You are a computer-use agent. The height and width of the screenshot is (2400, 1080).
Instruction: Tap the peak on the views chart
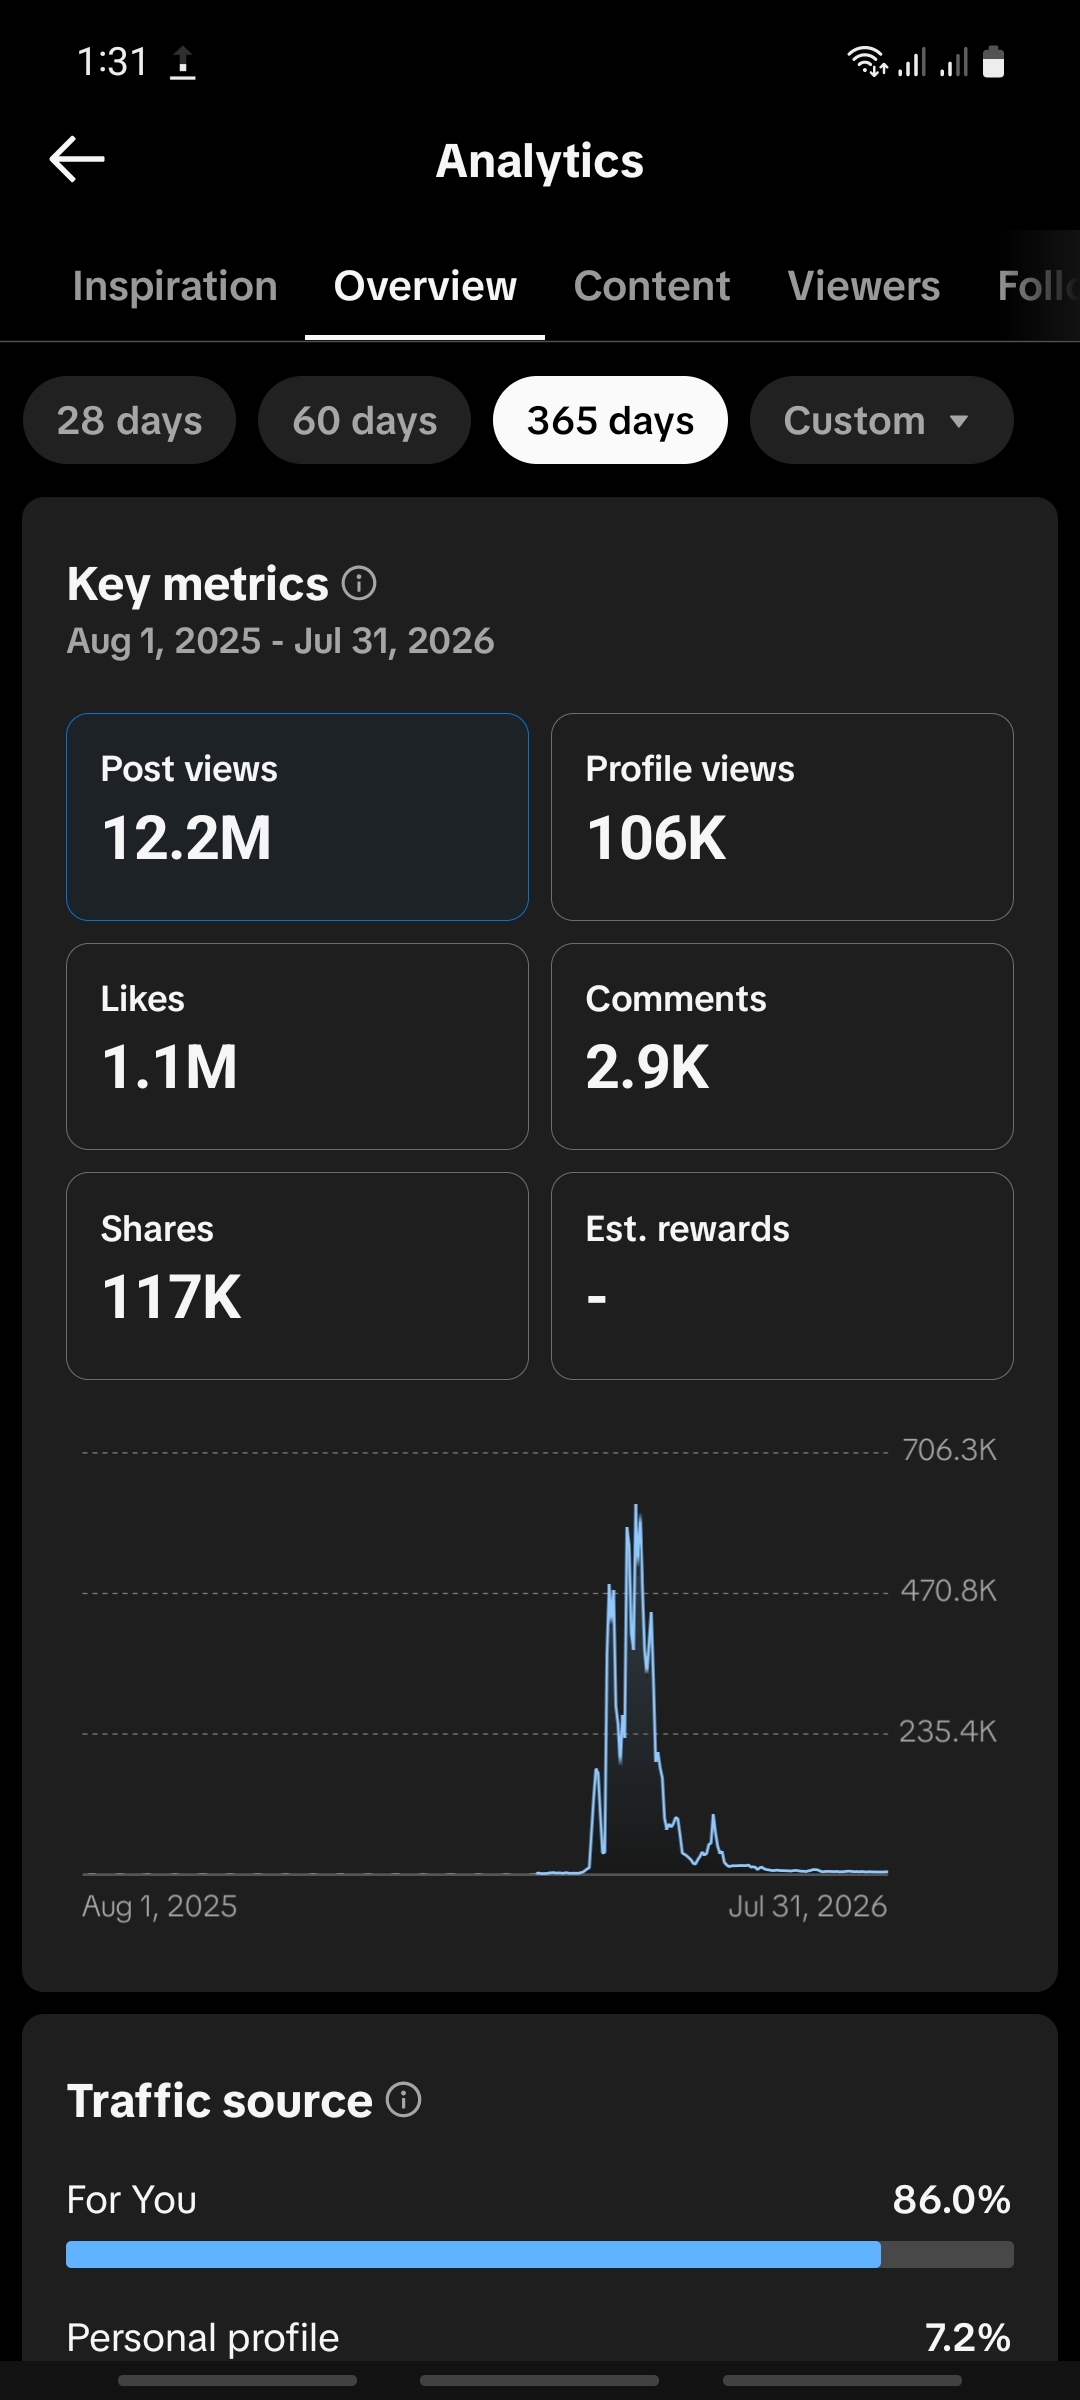(636, 1508)
